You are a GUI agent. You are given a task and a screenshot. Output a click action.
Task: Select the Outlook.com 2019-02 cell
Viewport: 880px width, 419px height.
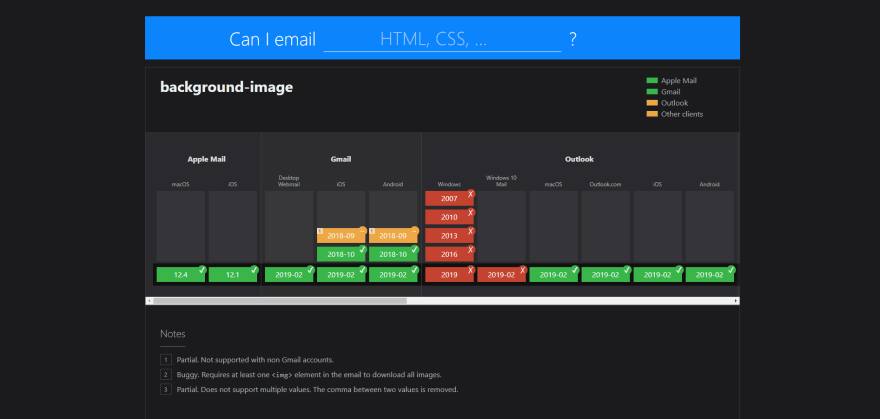click(x=606, y=275)
